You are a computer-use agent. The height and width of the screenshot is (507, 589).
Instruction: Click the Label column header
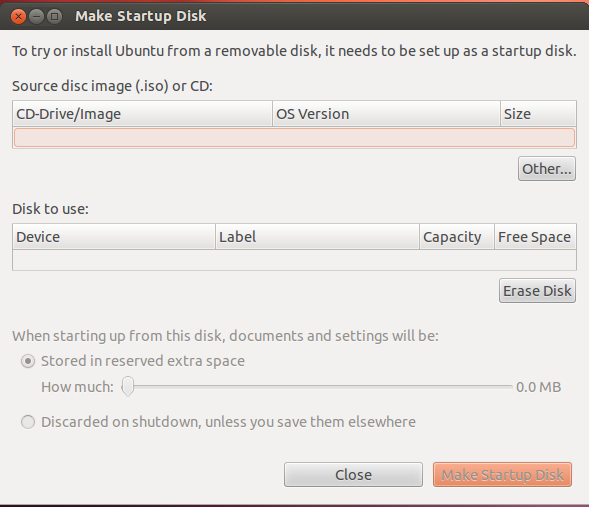pyautogui.click(x=317, y=237)
